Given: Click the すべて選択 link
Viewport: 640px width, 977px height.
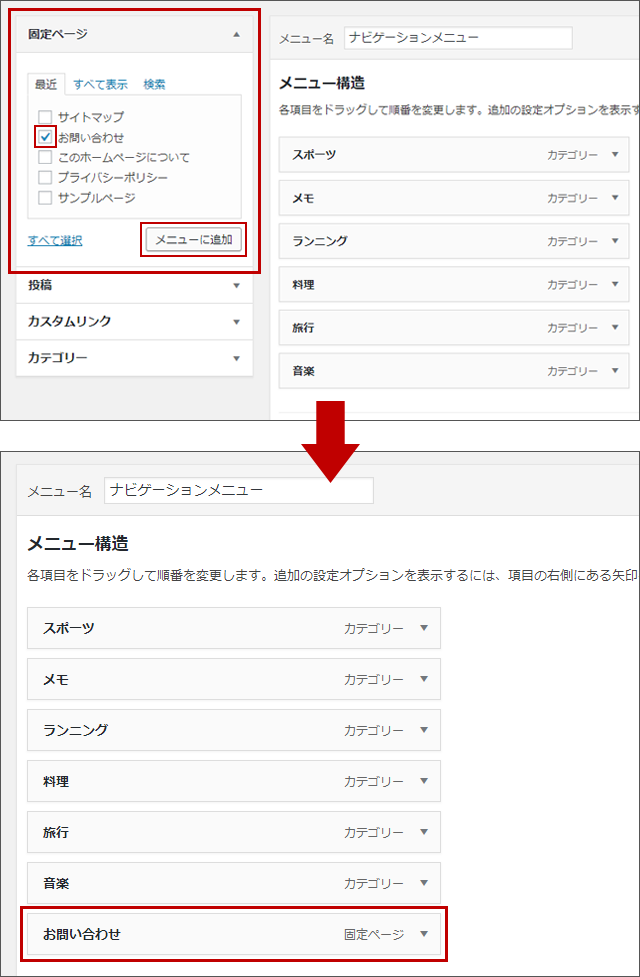Looking at the screenshot, I should (55, 240).
